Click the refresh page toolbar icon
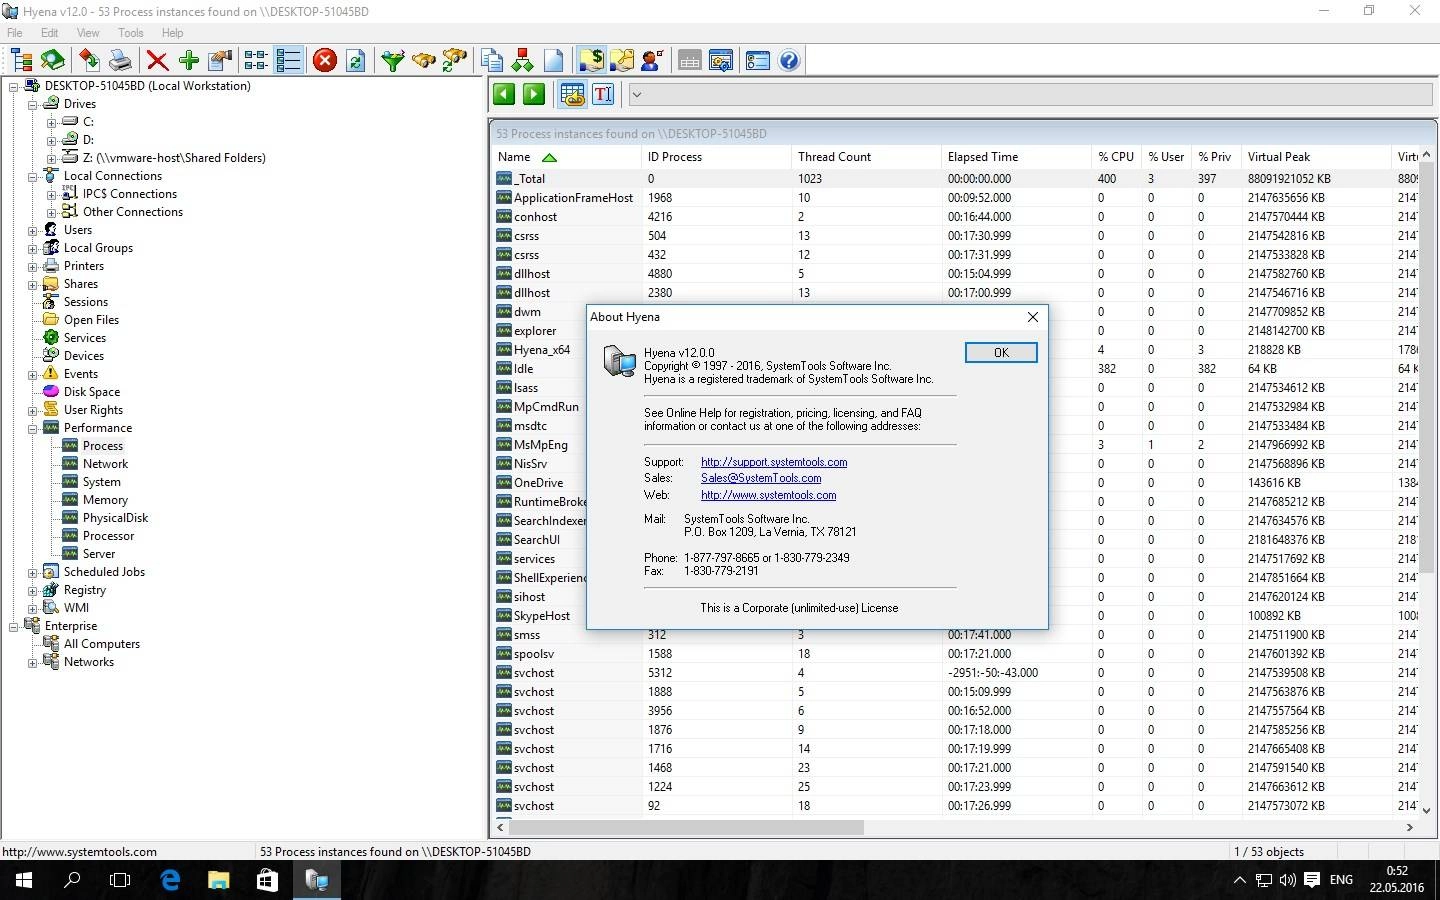Image resolution: width=1440 pixels, height=900 pixels. tap(355, 61)
